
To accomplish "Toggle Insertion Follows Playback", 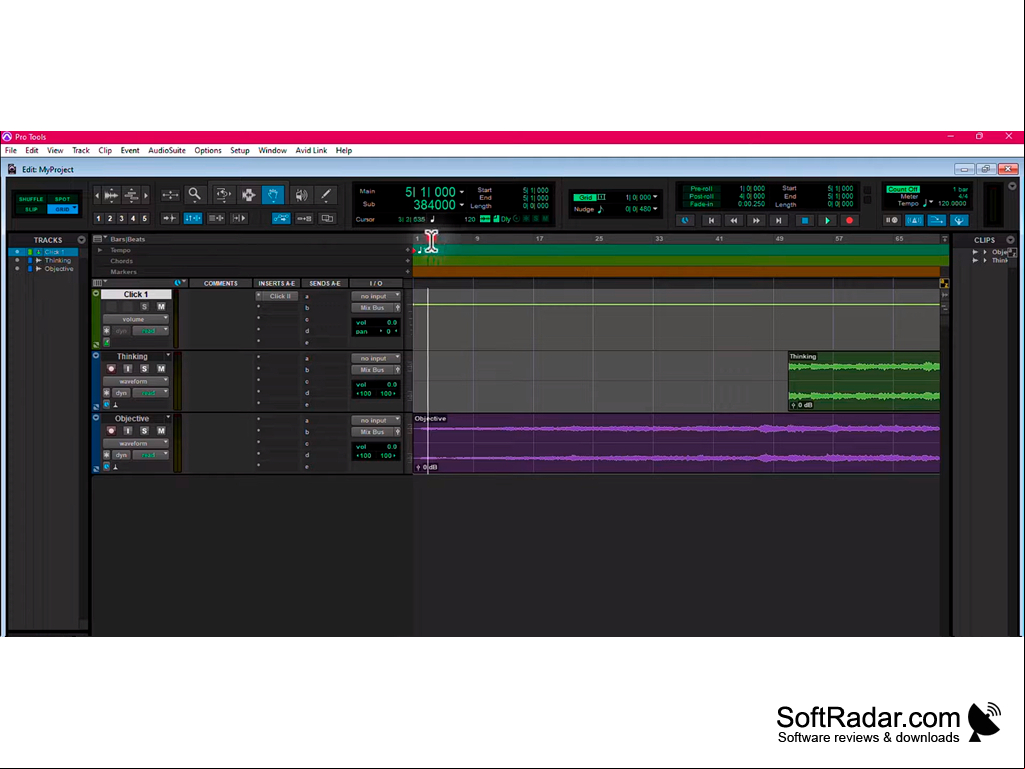I will (239, 218).
